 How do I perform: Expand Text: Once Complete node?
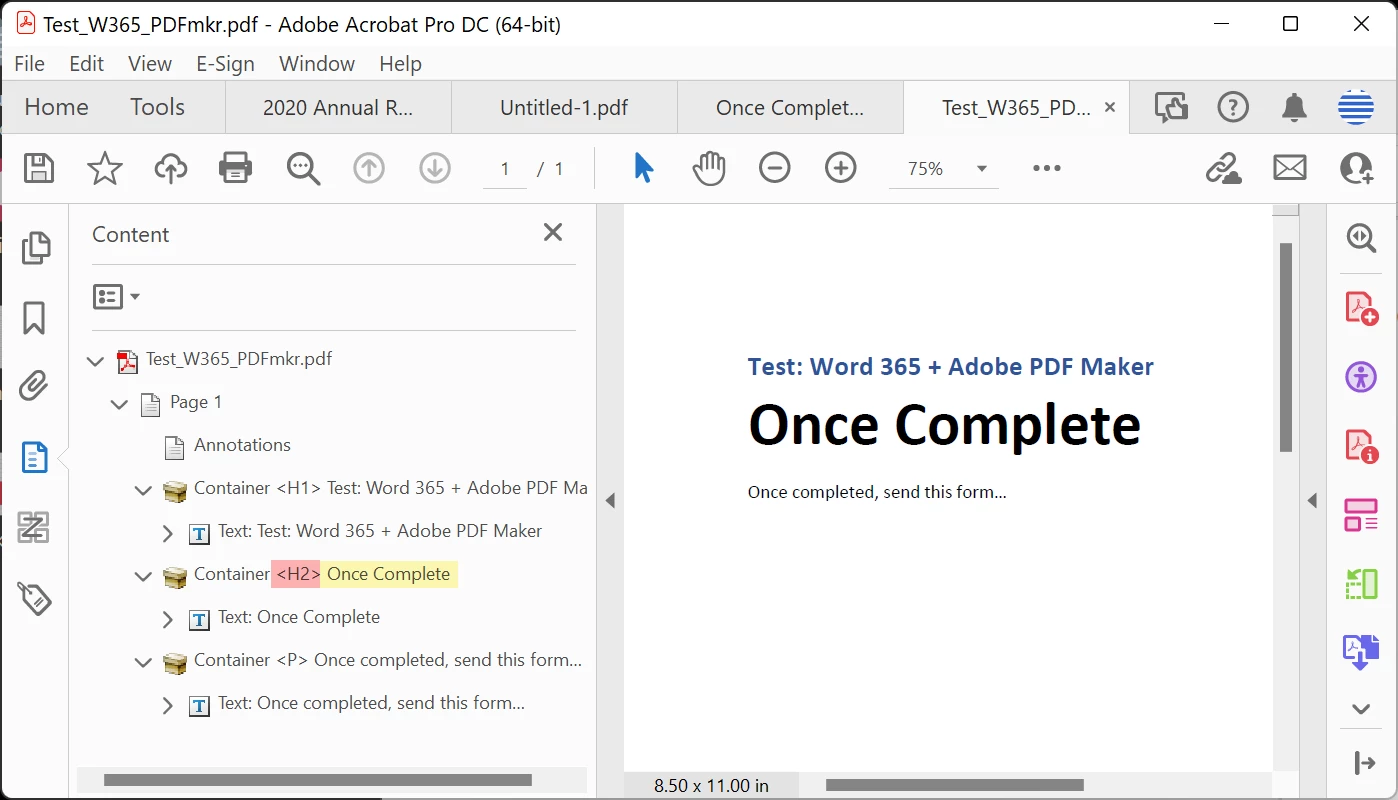168,619
